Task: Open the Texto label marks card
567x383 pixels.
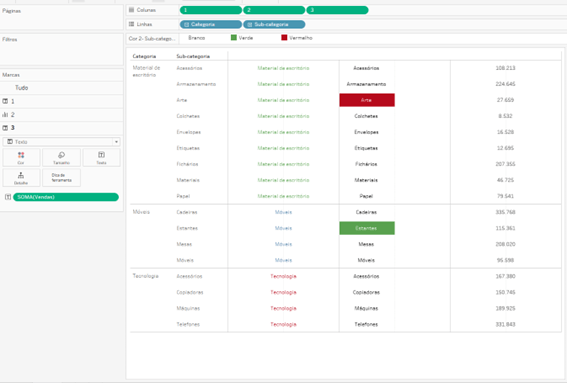Action: pos(101,158)
